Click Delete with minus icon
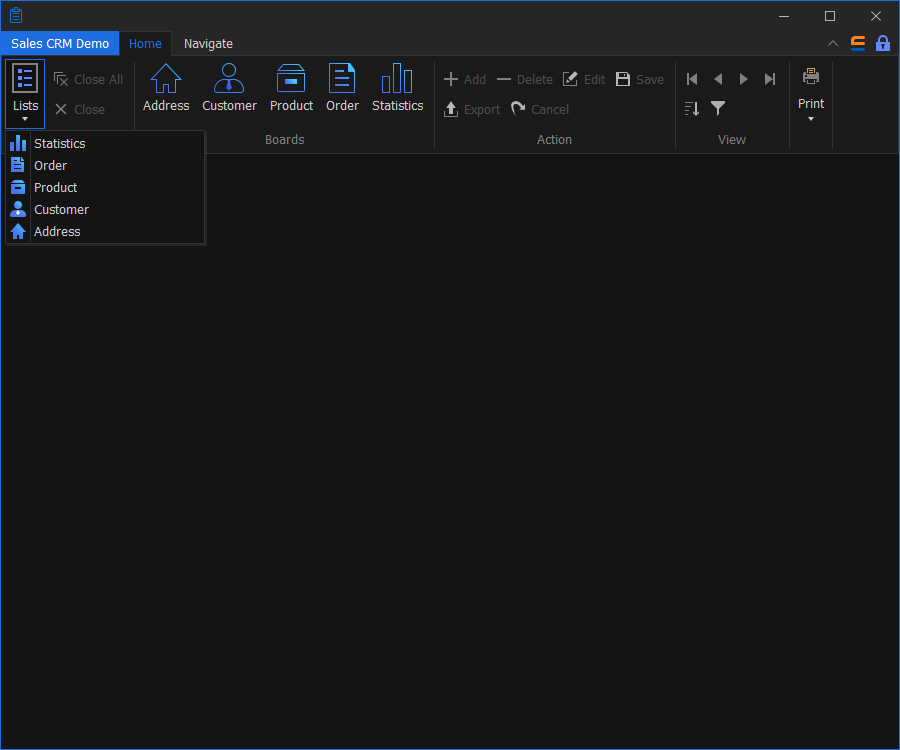The image size is (900, 750). [x=525, y=79]
